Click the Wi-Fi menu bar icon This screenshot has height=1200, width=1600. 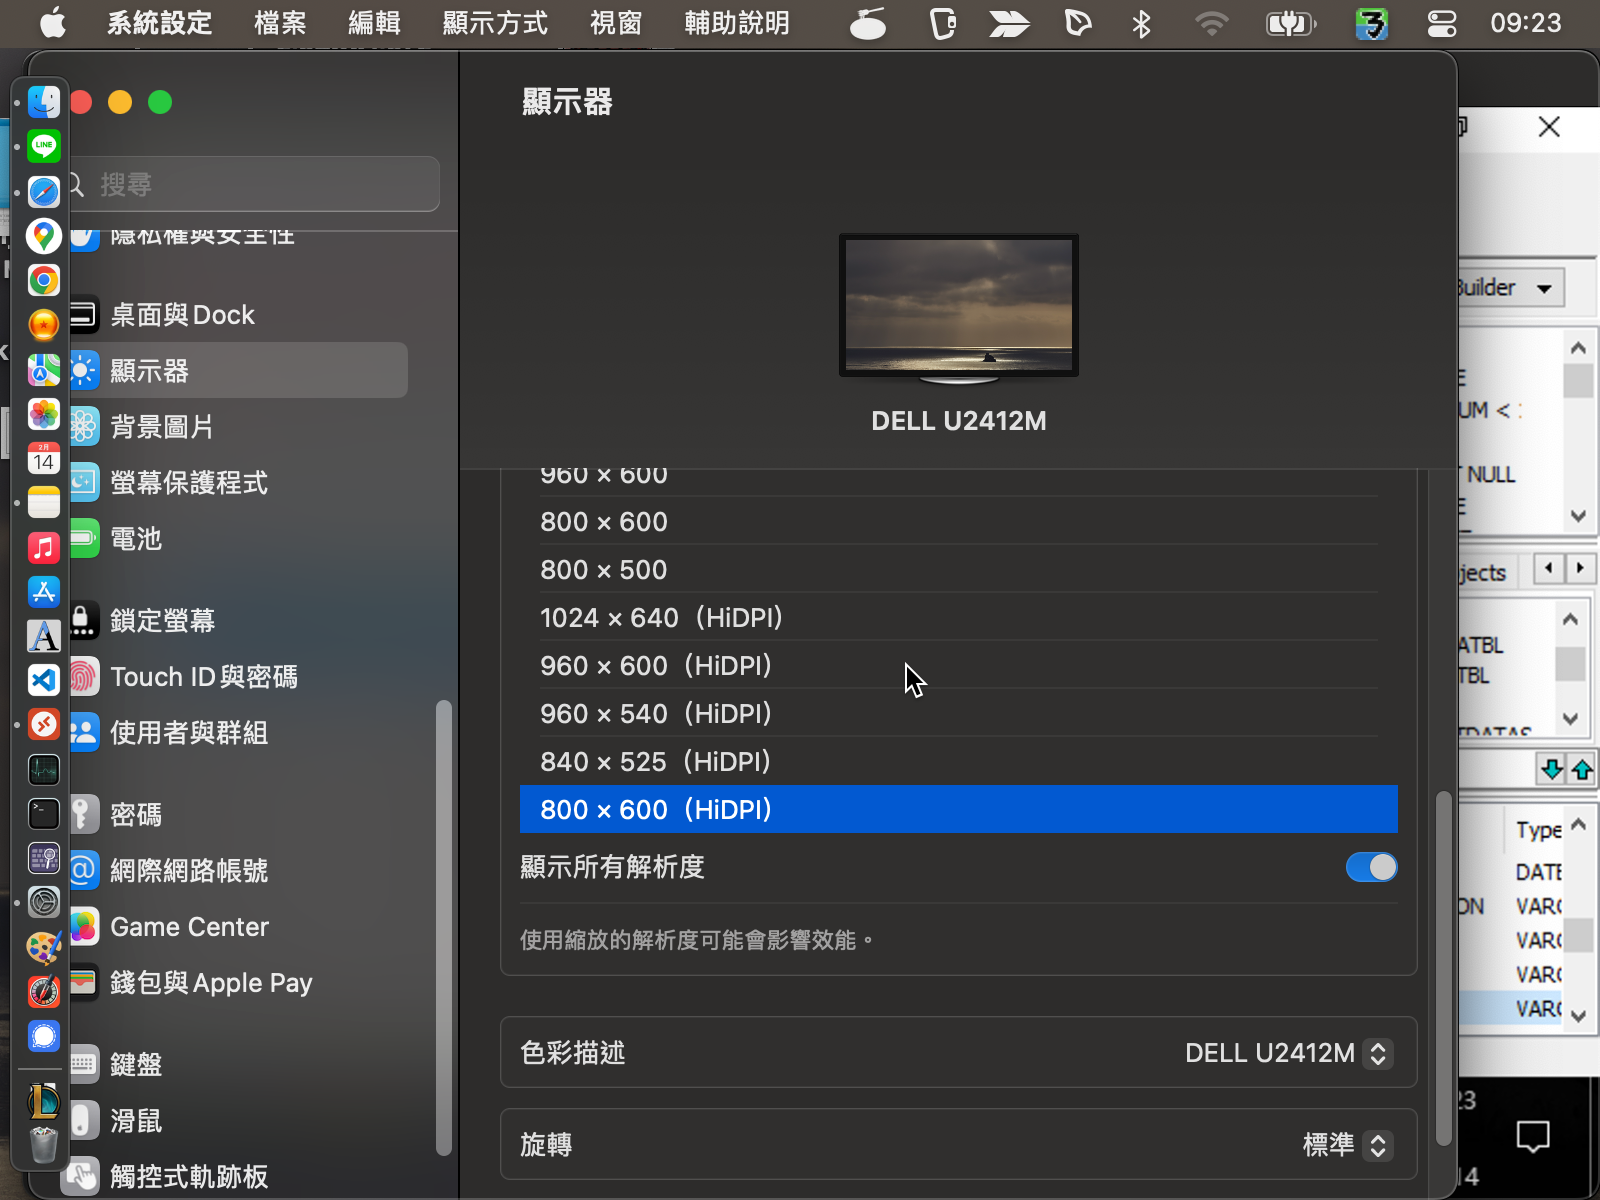tap(1211, 23)
